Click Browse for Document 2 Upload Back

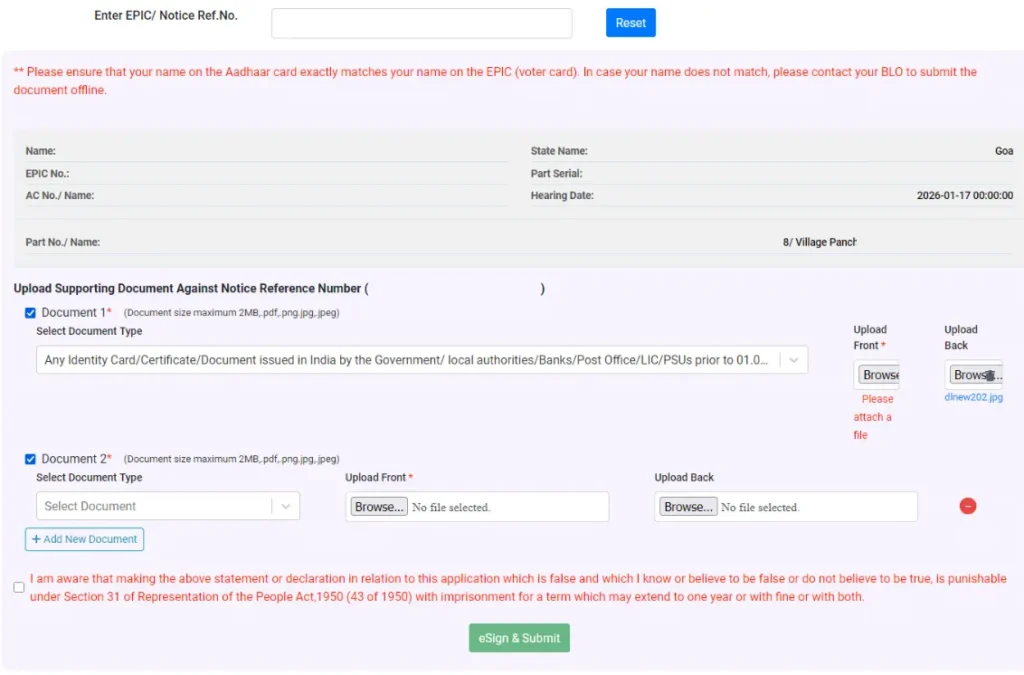pos(687,506)
